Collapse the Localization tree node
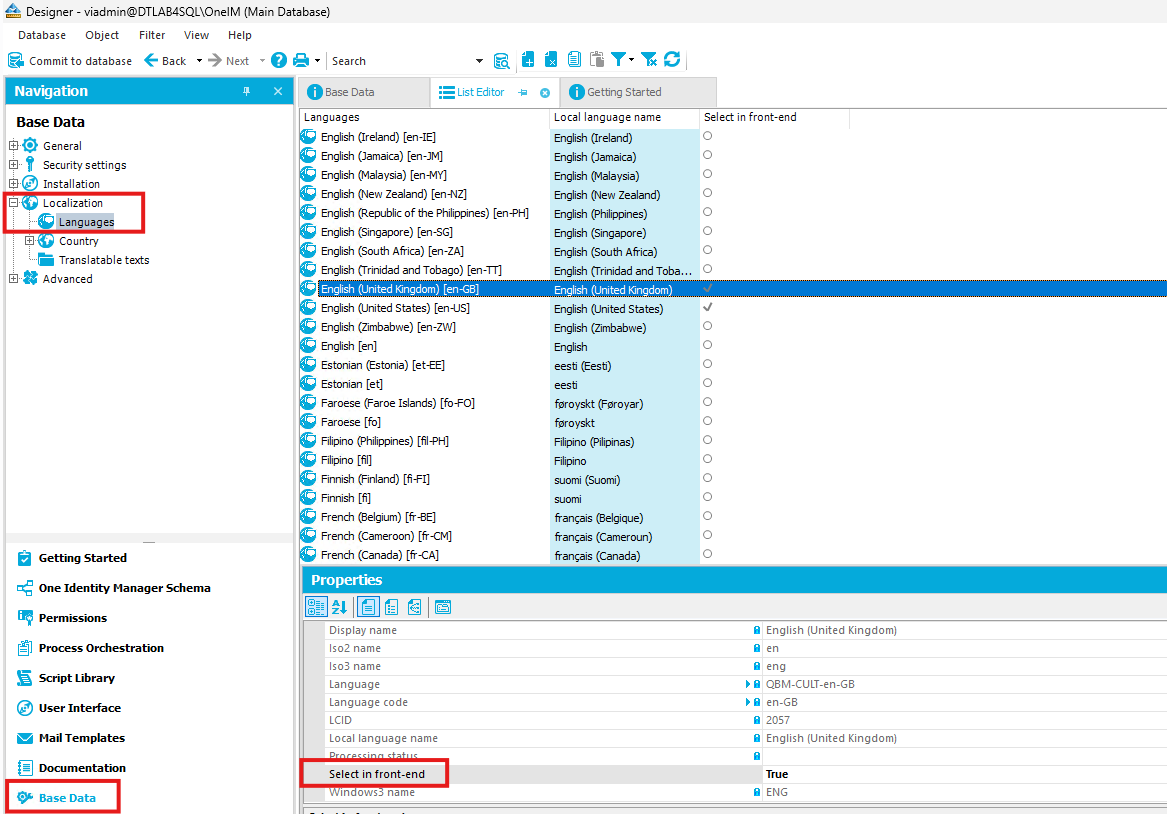 coord(13,202)
